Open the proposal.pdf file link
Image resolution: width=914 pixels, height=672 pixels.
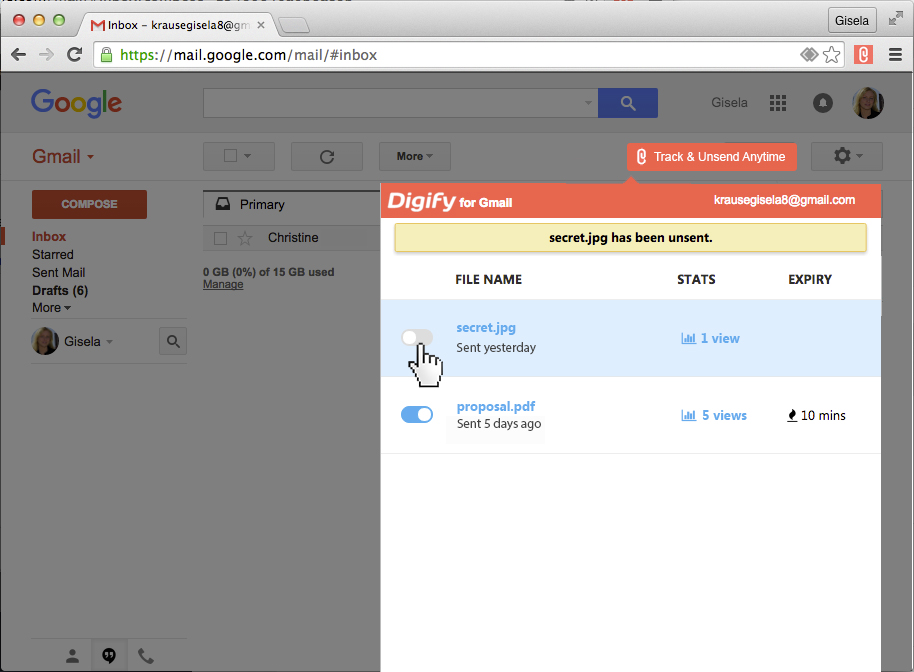click(x=496, y=406)
